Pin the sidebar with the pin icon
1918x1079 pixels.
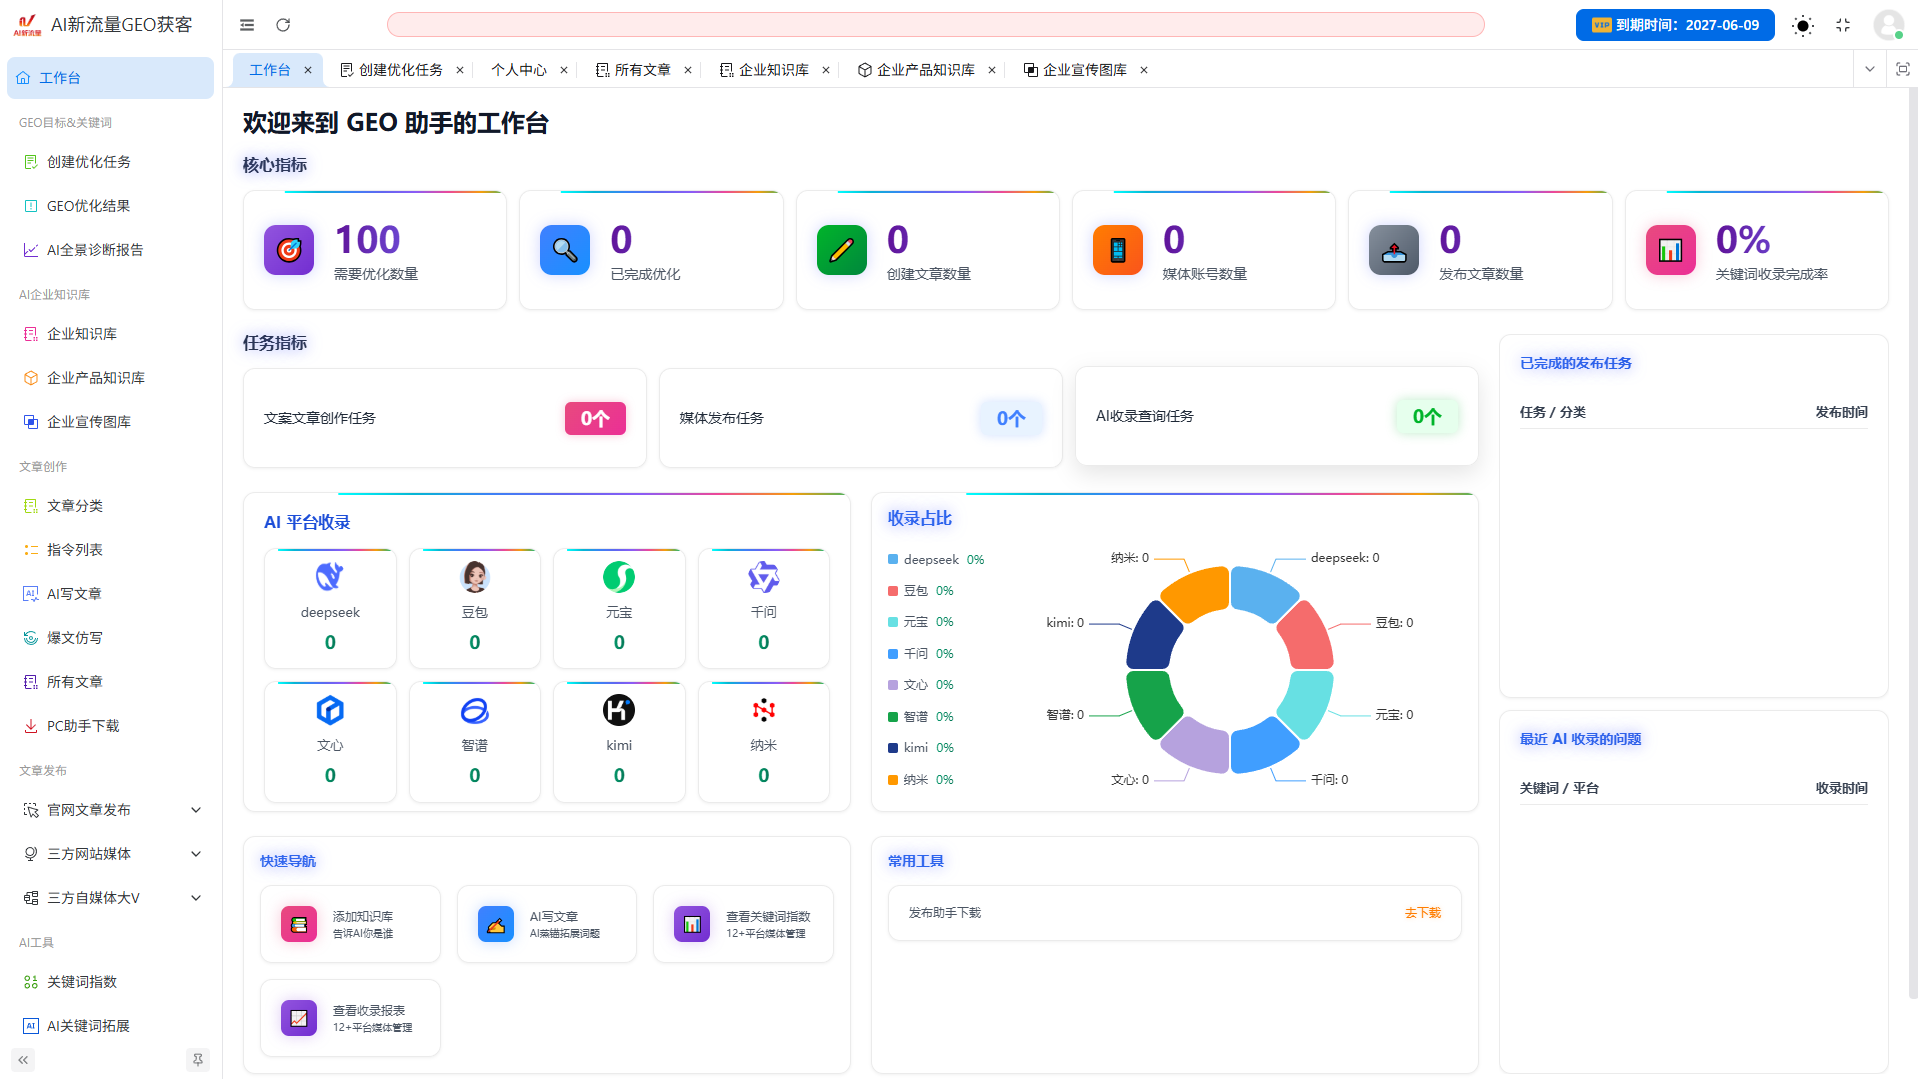[x=198, y=1060]
